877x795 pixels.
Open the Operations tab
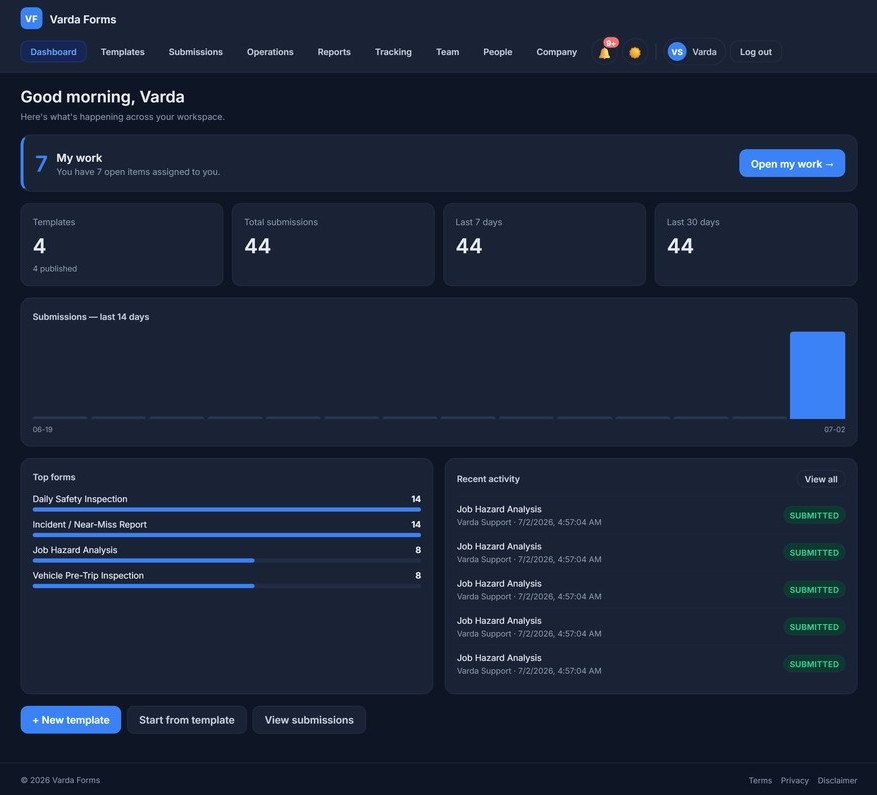[x=270, y=51]
